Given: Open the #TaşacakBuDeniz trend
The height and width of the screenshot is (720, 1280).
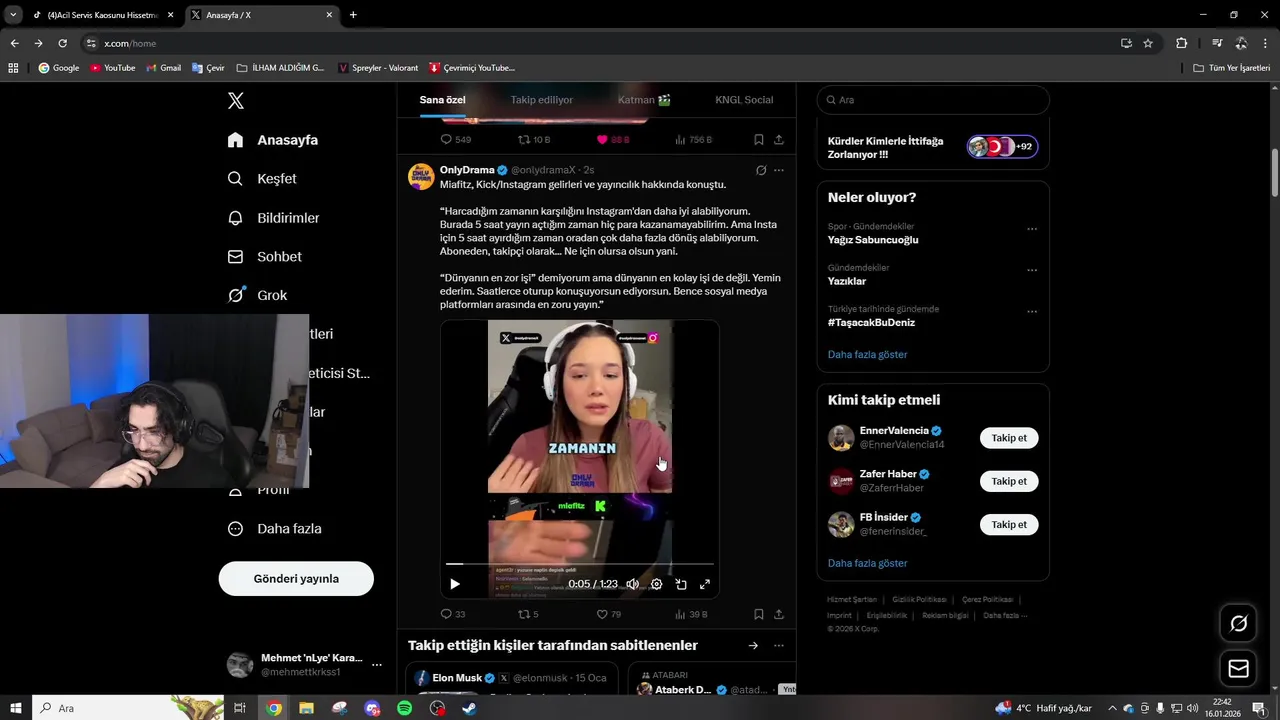Looking at the screenshot, I should tap(871, 323).
